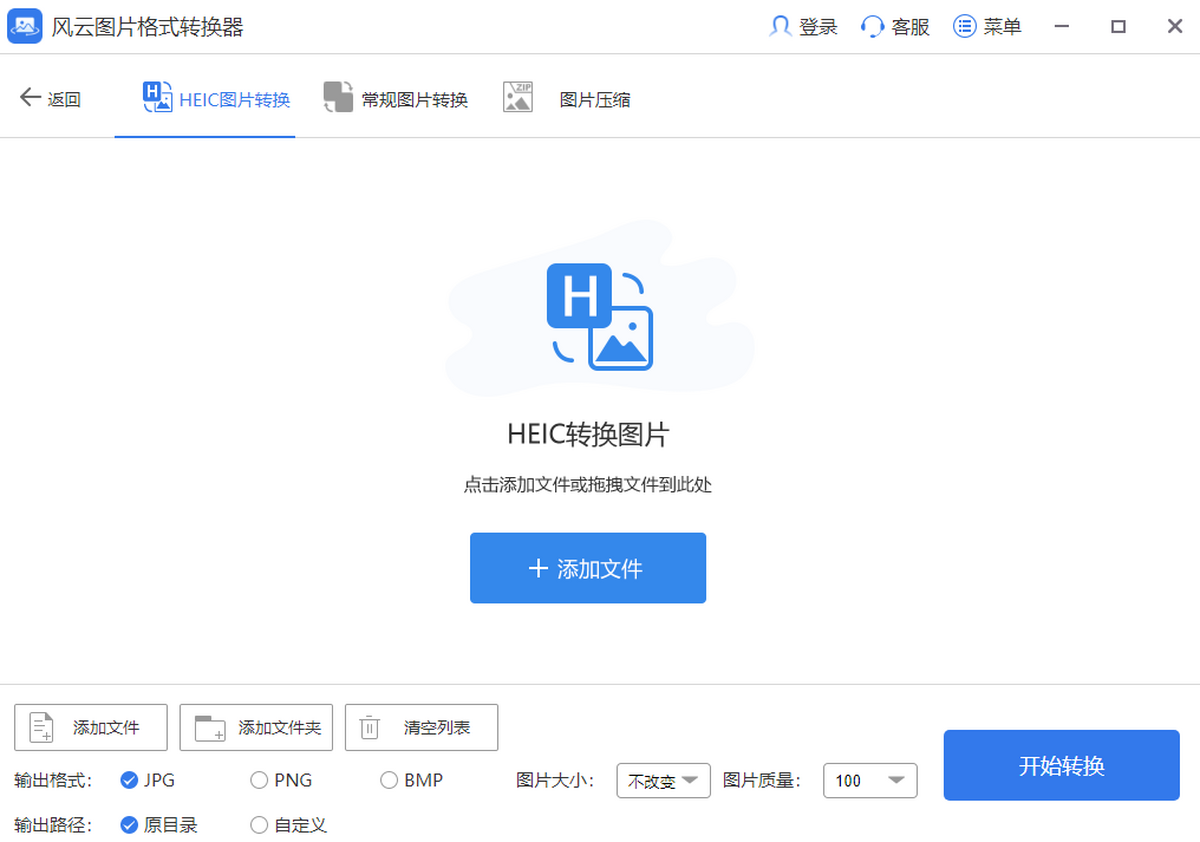Expand the image size dropdown
1200x842 pixels.
tap(664, 781)
